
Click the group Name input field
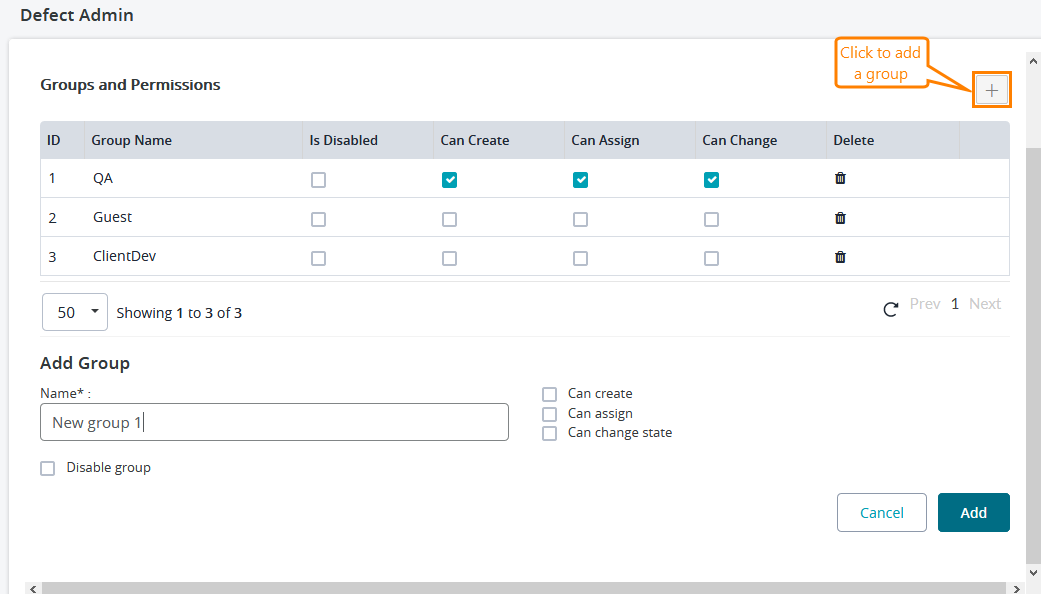pyautogui.click(x=274, y=422)
